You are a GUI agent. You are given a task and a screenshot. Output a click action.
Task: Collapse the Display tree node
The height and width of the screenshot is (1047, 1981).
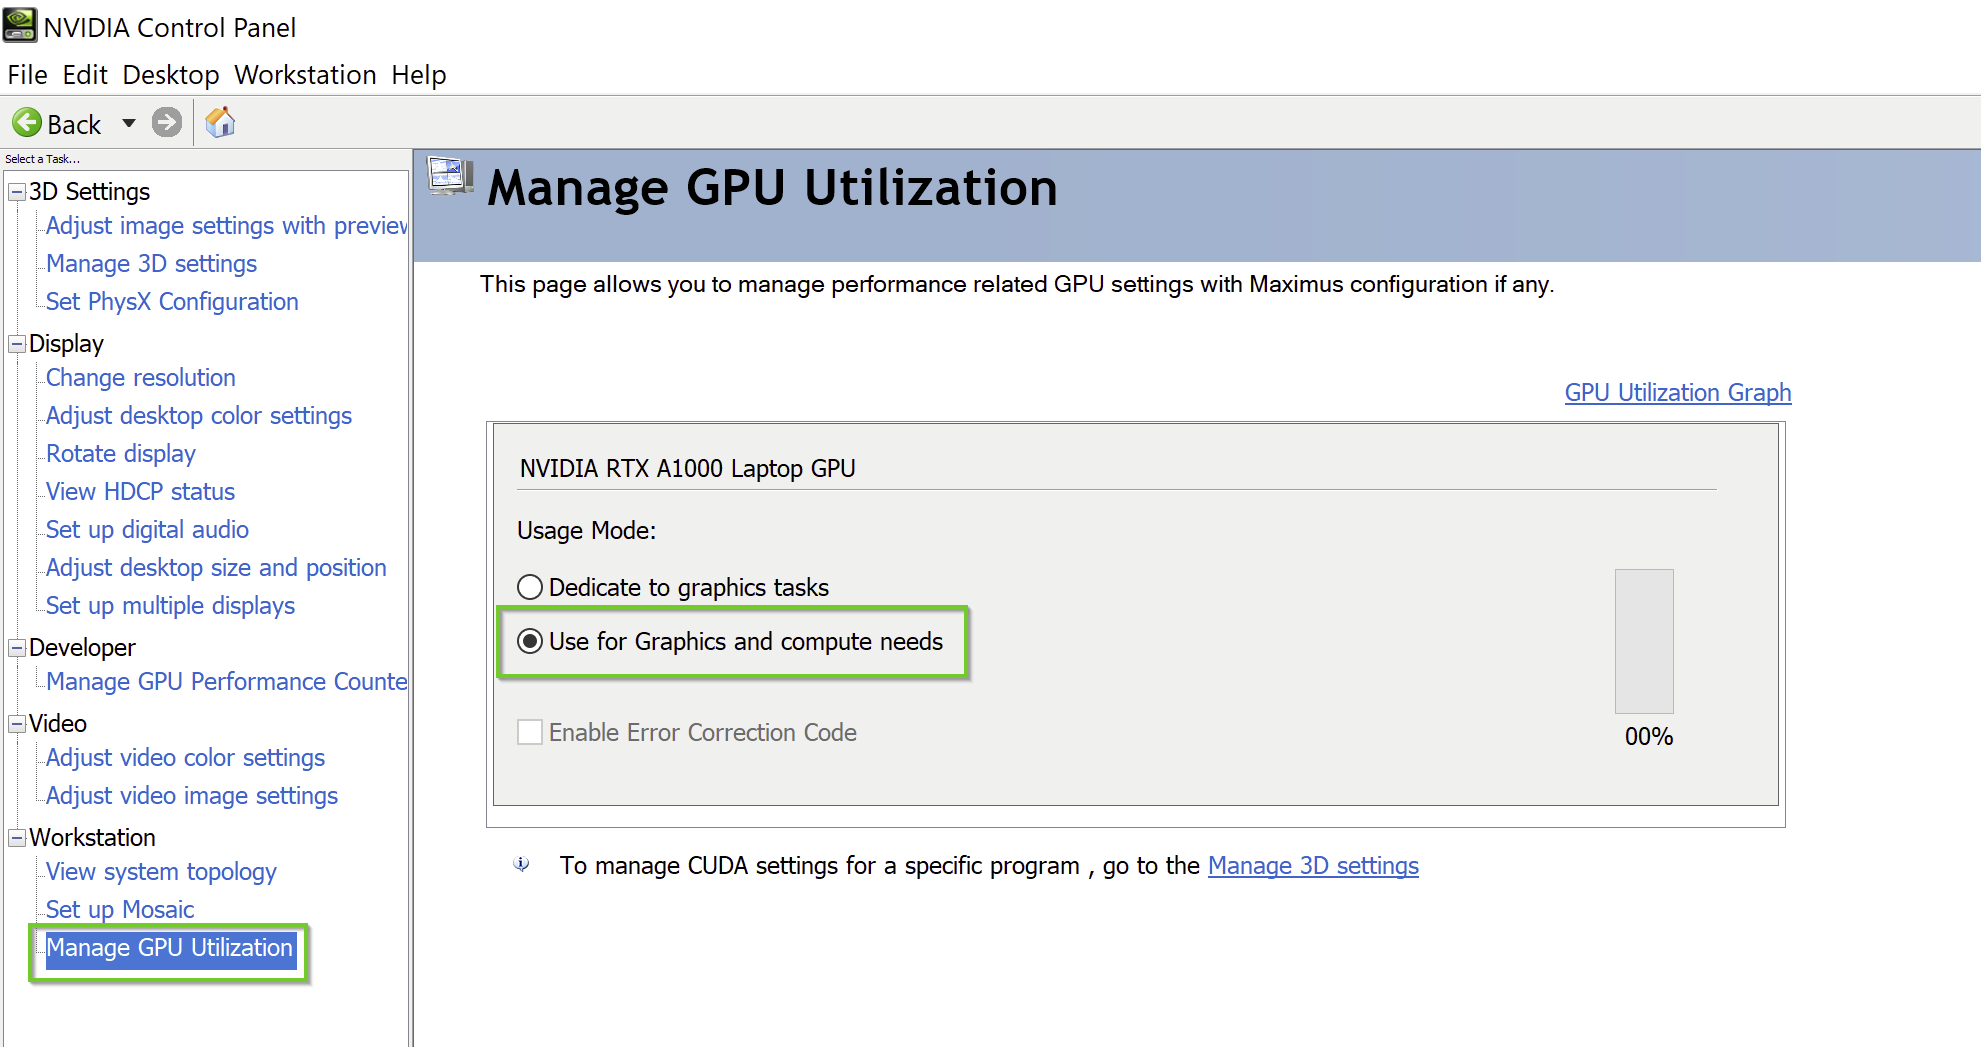(17, 344)
